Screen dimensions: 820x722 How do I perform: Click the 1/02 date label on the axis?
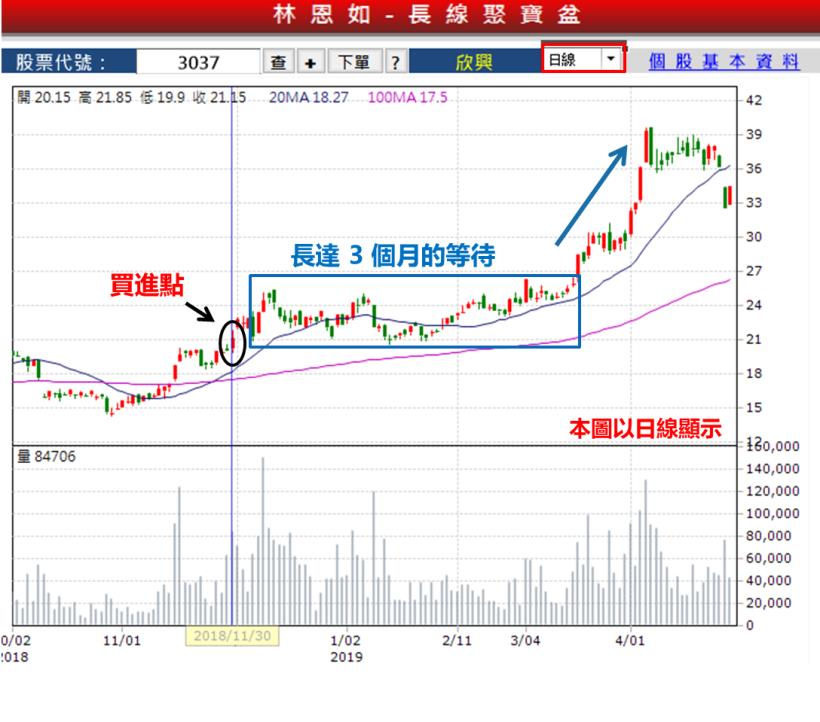(346, 640)
